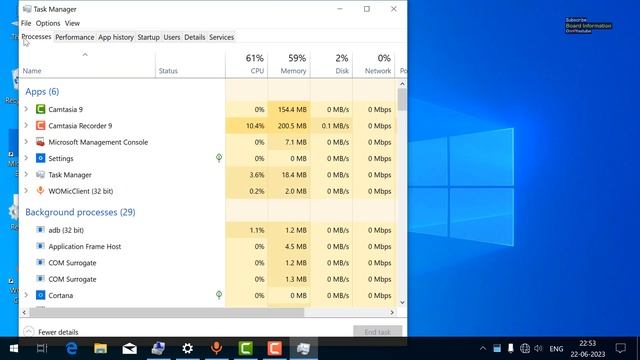
Task: Switch to the Performance tab
Action: pos(75,37)
